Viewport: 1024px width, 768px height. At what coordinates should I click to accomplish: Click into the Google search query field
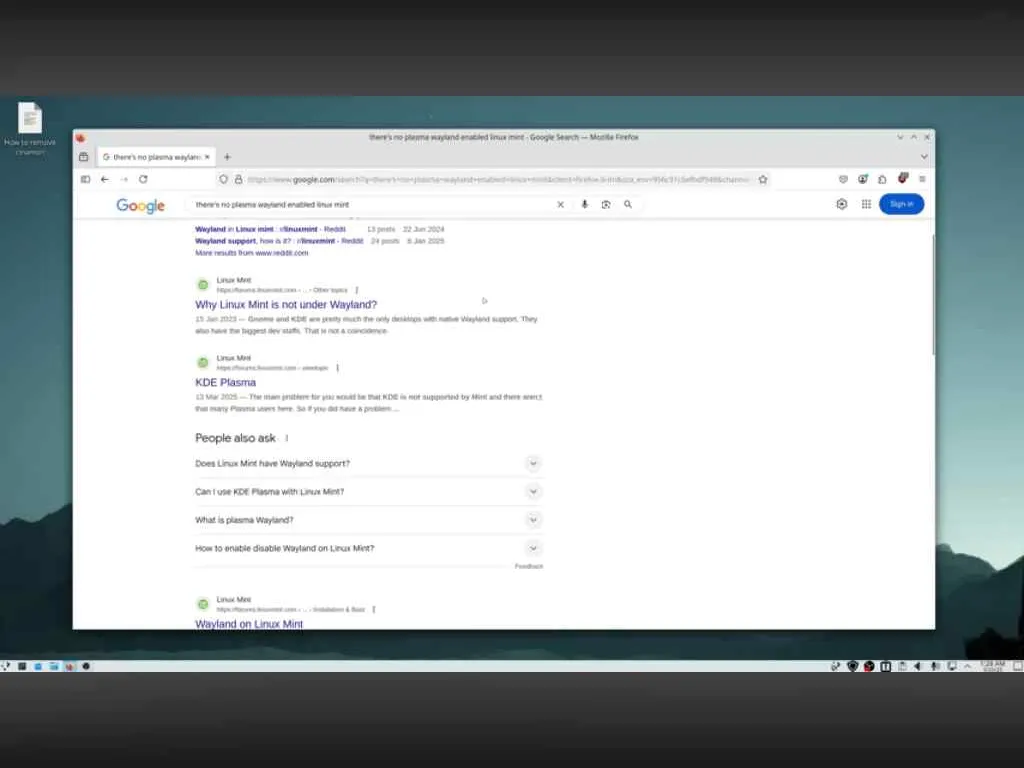pos(372,204)
